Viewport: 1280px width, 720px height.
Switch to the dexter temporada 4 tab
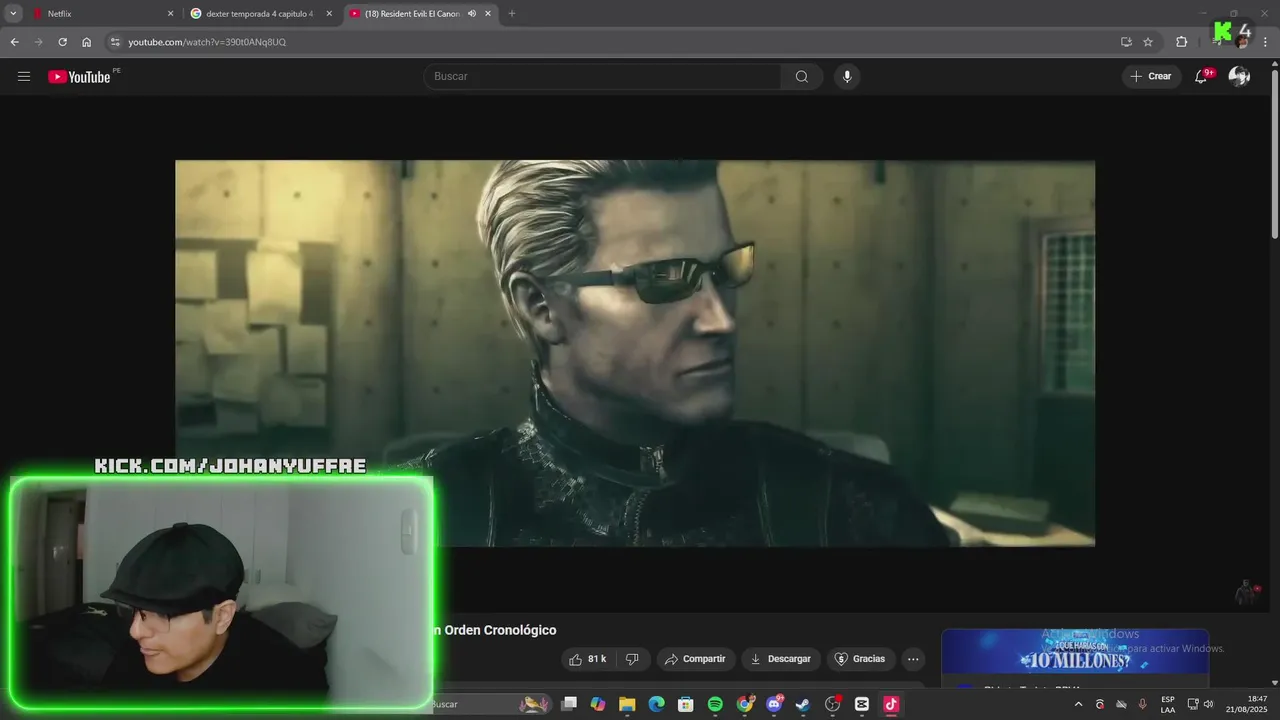point(261,14)
